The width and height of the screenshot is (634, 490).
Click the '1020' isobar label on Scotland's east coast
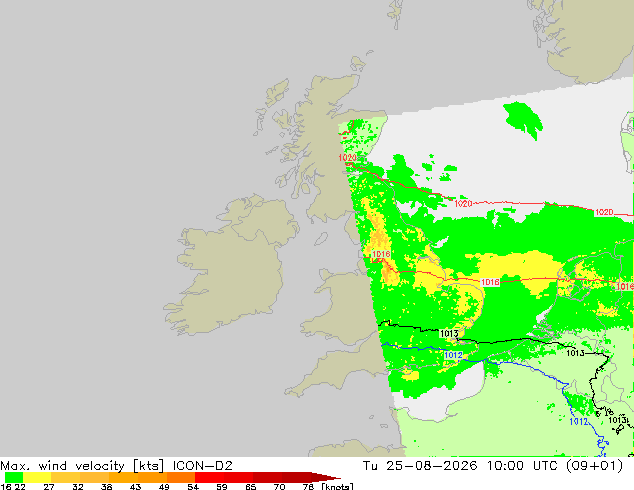[x=348, y=158]
